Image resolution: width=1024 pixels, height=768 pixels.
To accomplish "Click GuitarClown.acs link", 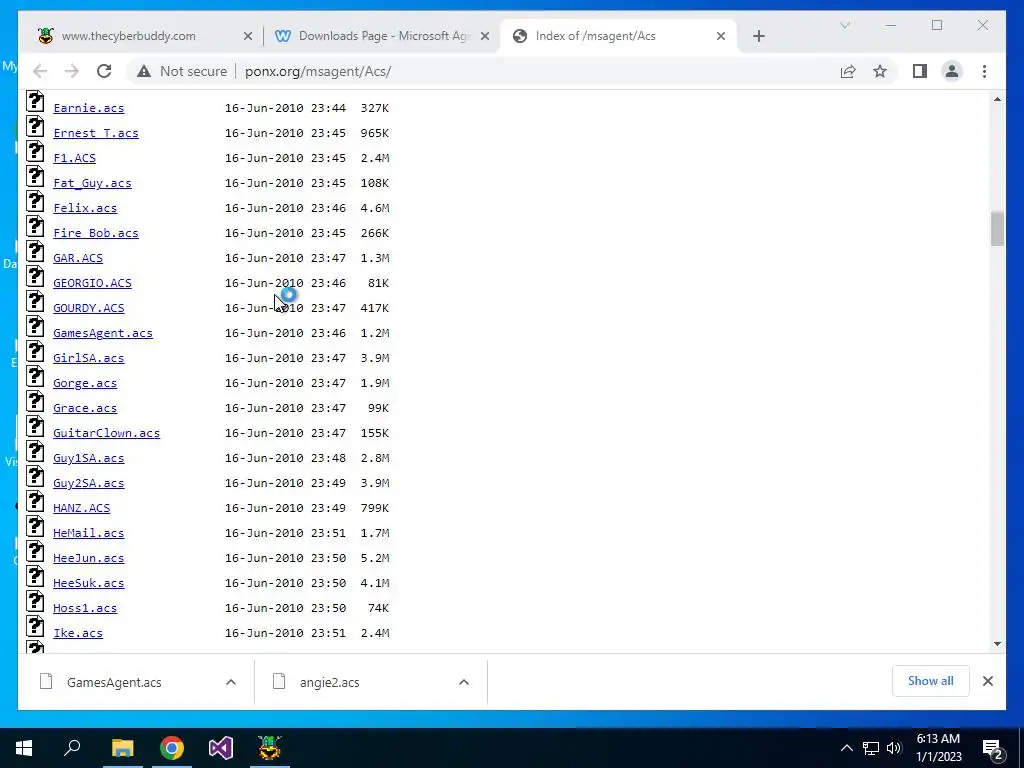I will [106, 433].
